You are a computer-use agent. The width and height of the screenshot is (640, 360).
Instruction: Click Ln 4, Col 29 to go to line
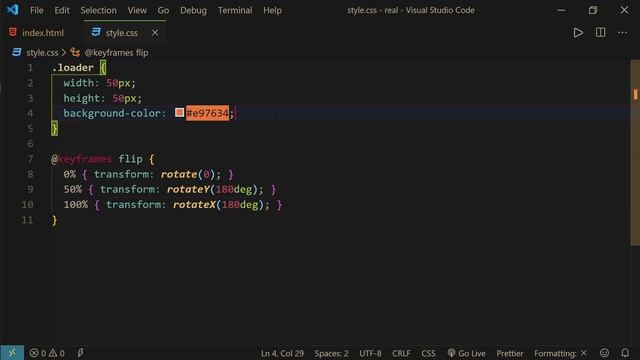(x=282, y=353)
